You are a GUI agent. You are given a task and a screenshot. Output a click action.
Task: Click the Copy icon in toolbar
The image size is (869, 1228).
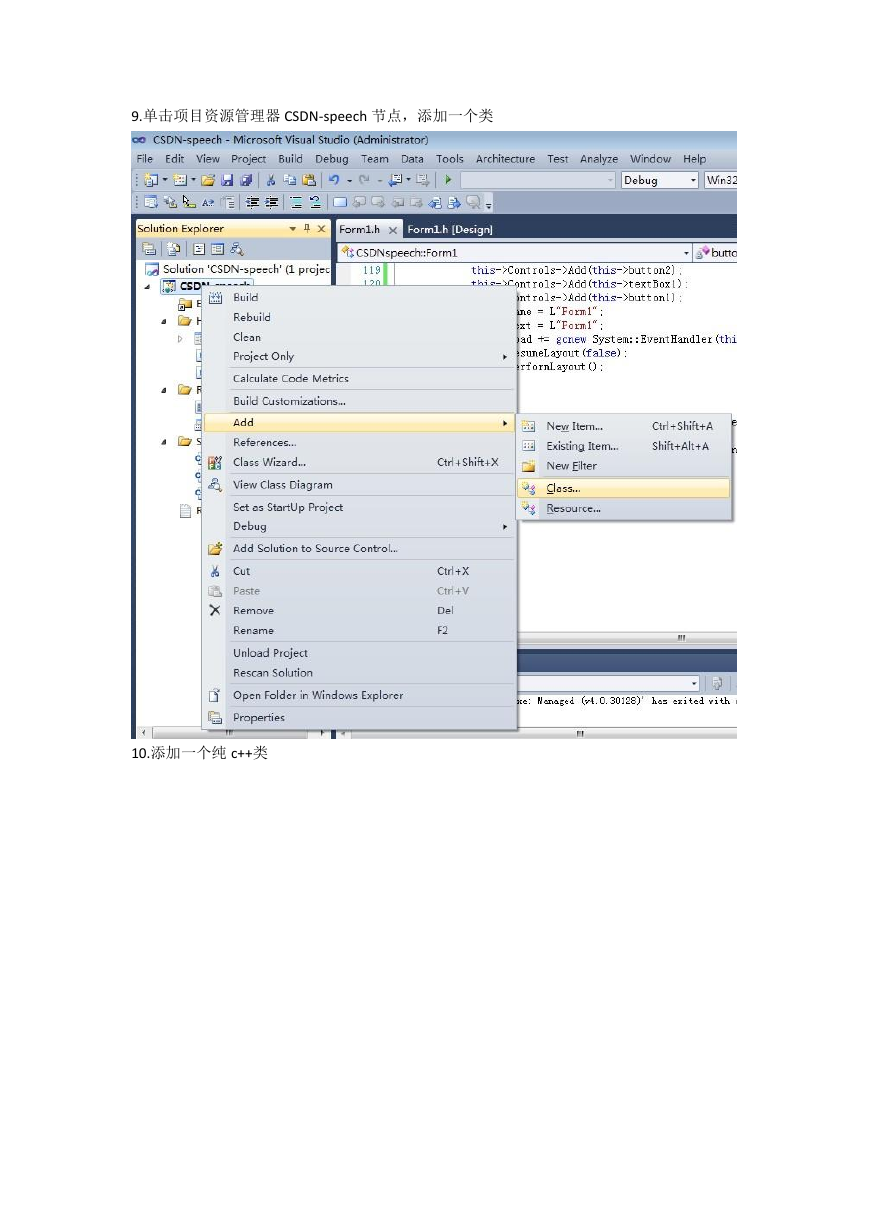[290, 180]
